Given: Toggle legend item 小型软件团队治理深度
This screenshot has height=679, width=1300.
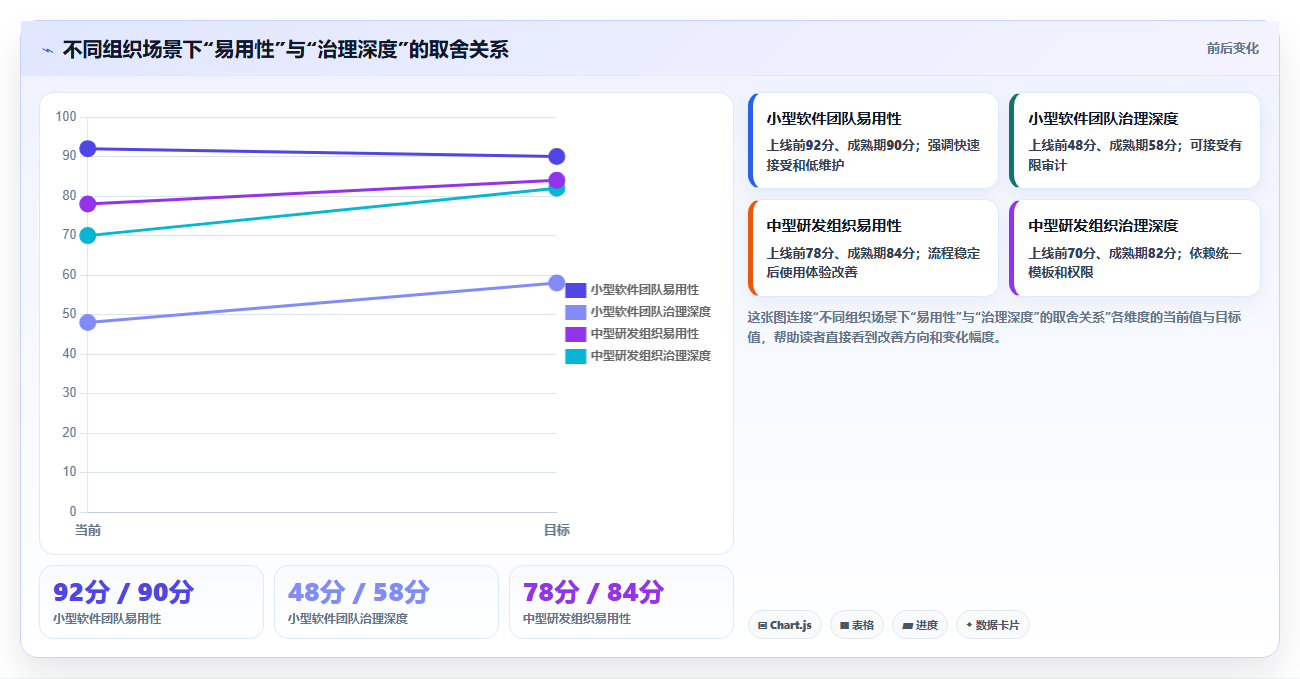Looking at the screenshot, I should pos(638,312).
